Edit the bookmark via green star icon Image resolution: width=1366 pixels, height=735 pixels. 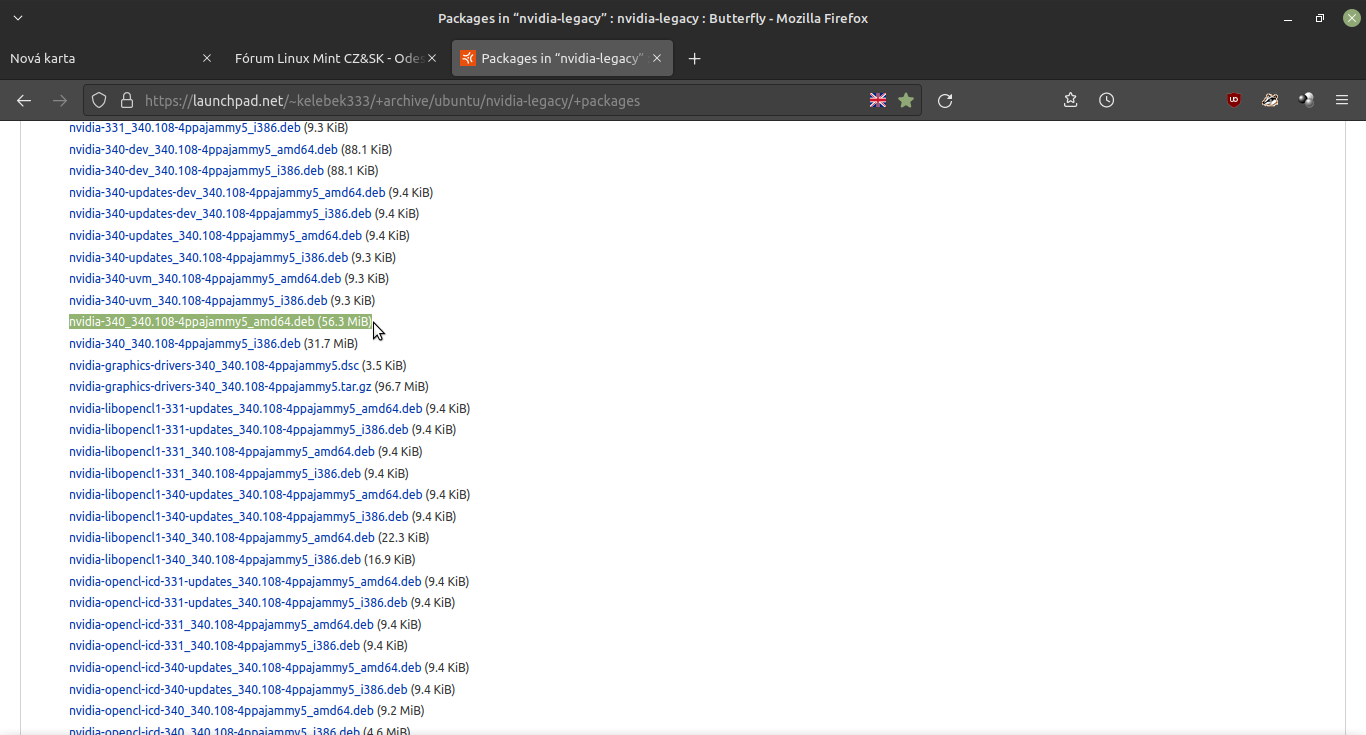[906, 100]
